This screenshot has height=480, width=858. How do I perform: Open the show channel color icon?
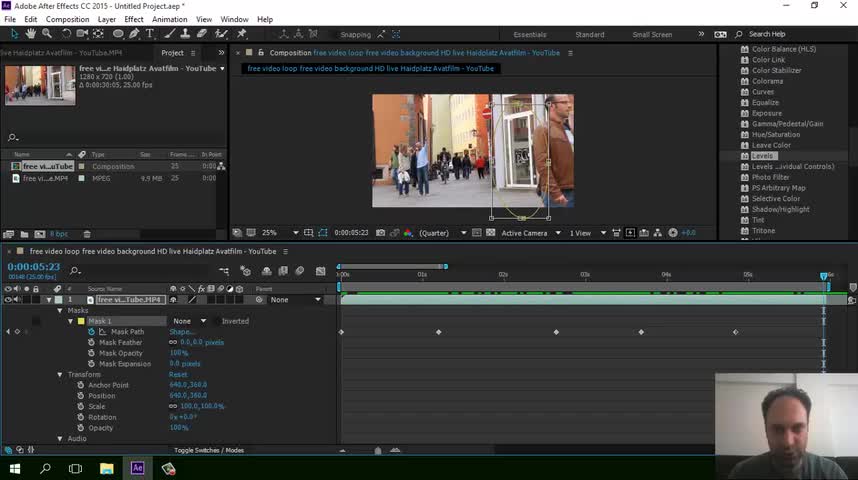pos(408,233)
